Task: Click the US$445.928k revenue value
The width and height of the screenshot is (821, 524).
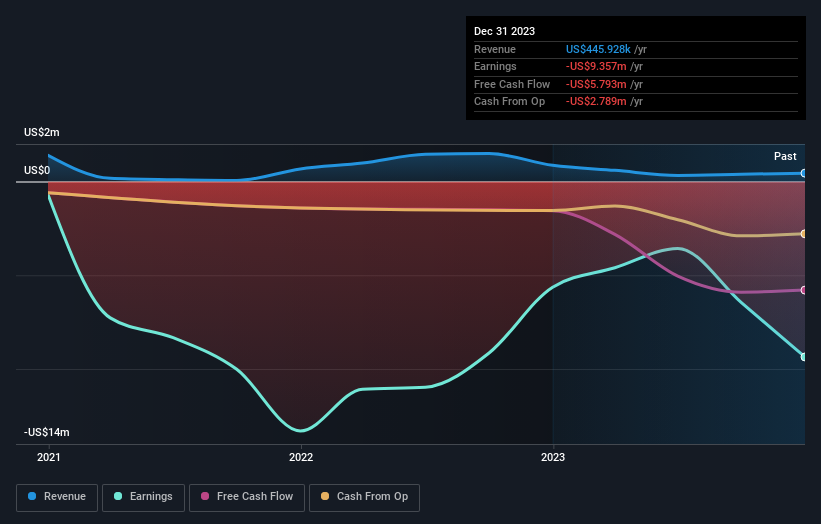Action: 598,49
